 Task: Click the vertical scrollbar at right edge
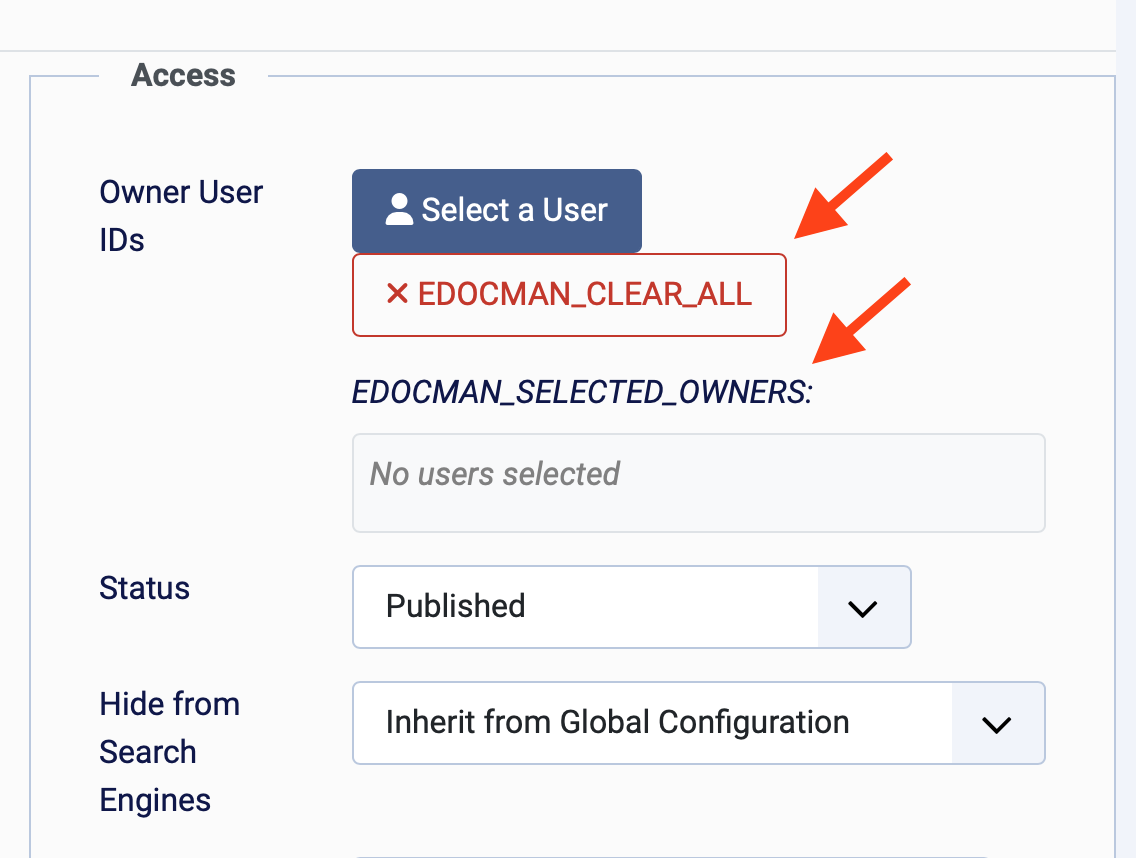click(x=1126, y=429)
